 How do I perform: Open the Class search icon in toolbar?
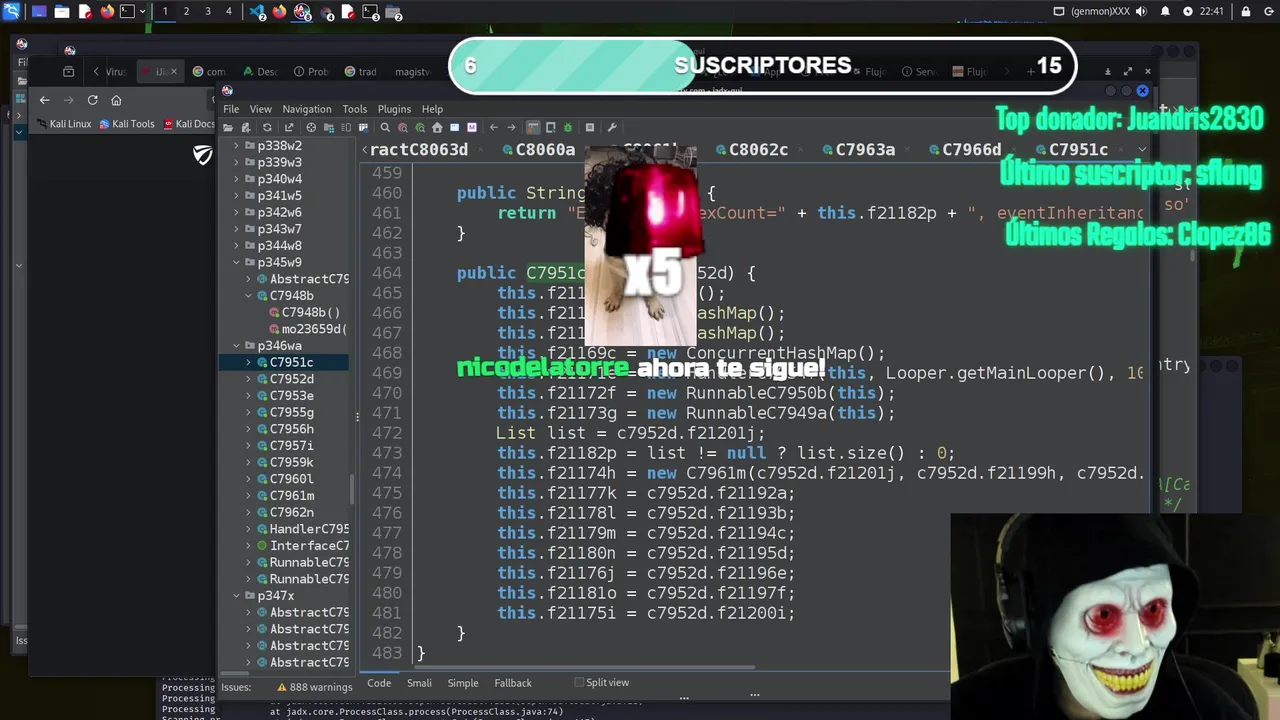tap(403, 127)
